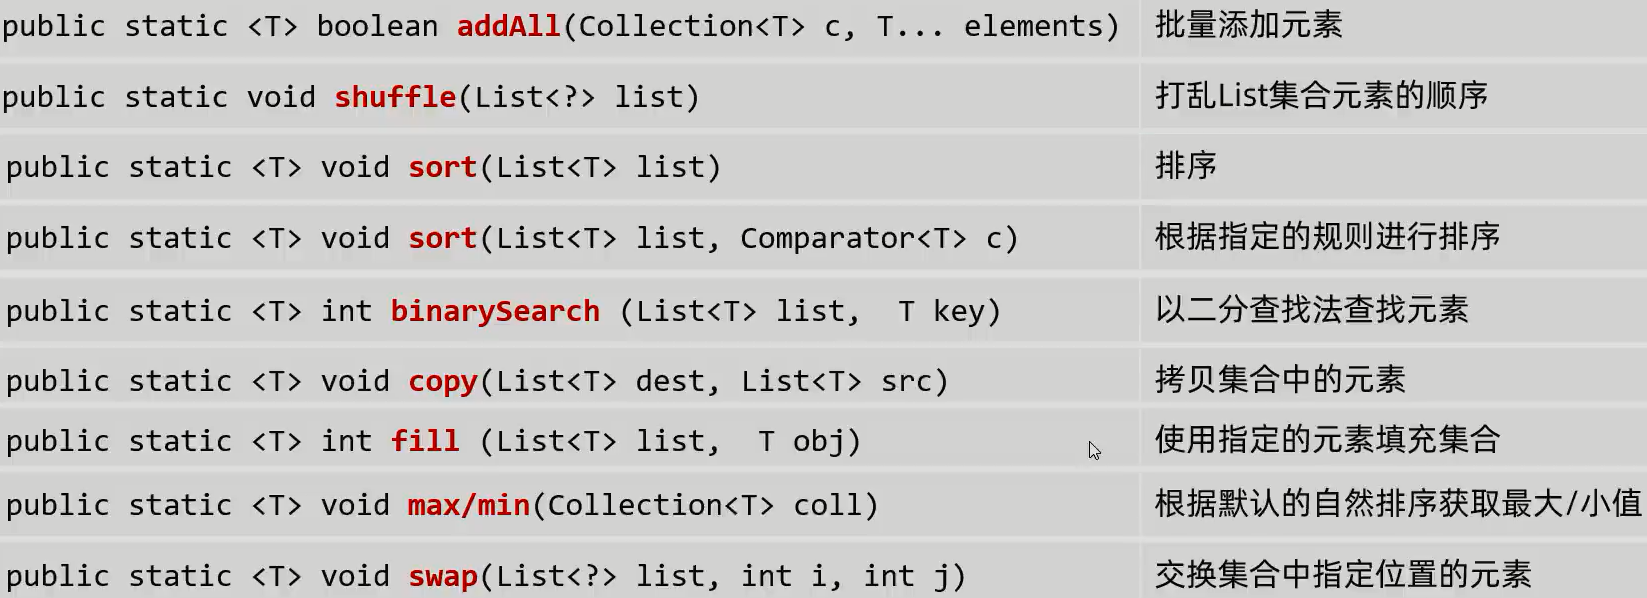Click the description 使用指定的元素填充集合
The image size is (1647, 598).
pyautogui.click(x=1328, y=439)
